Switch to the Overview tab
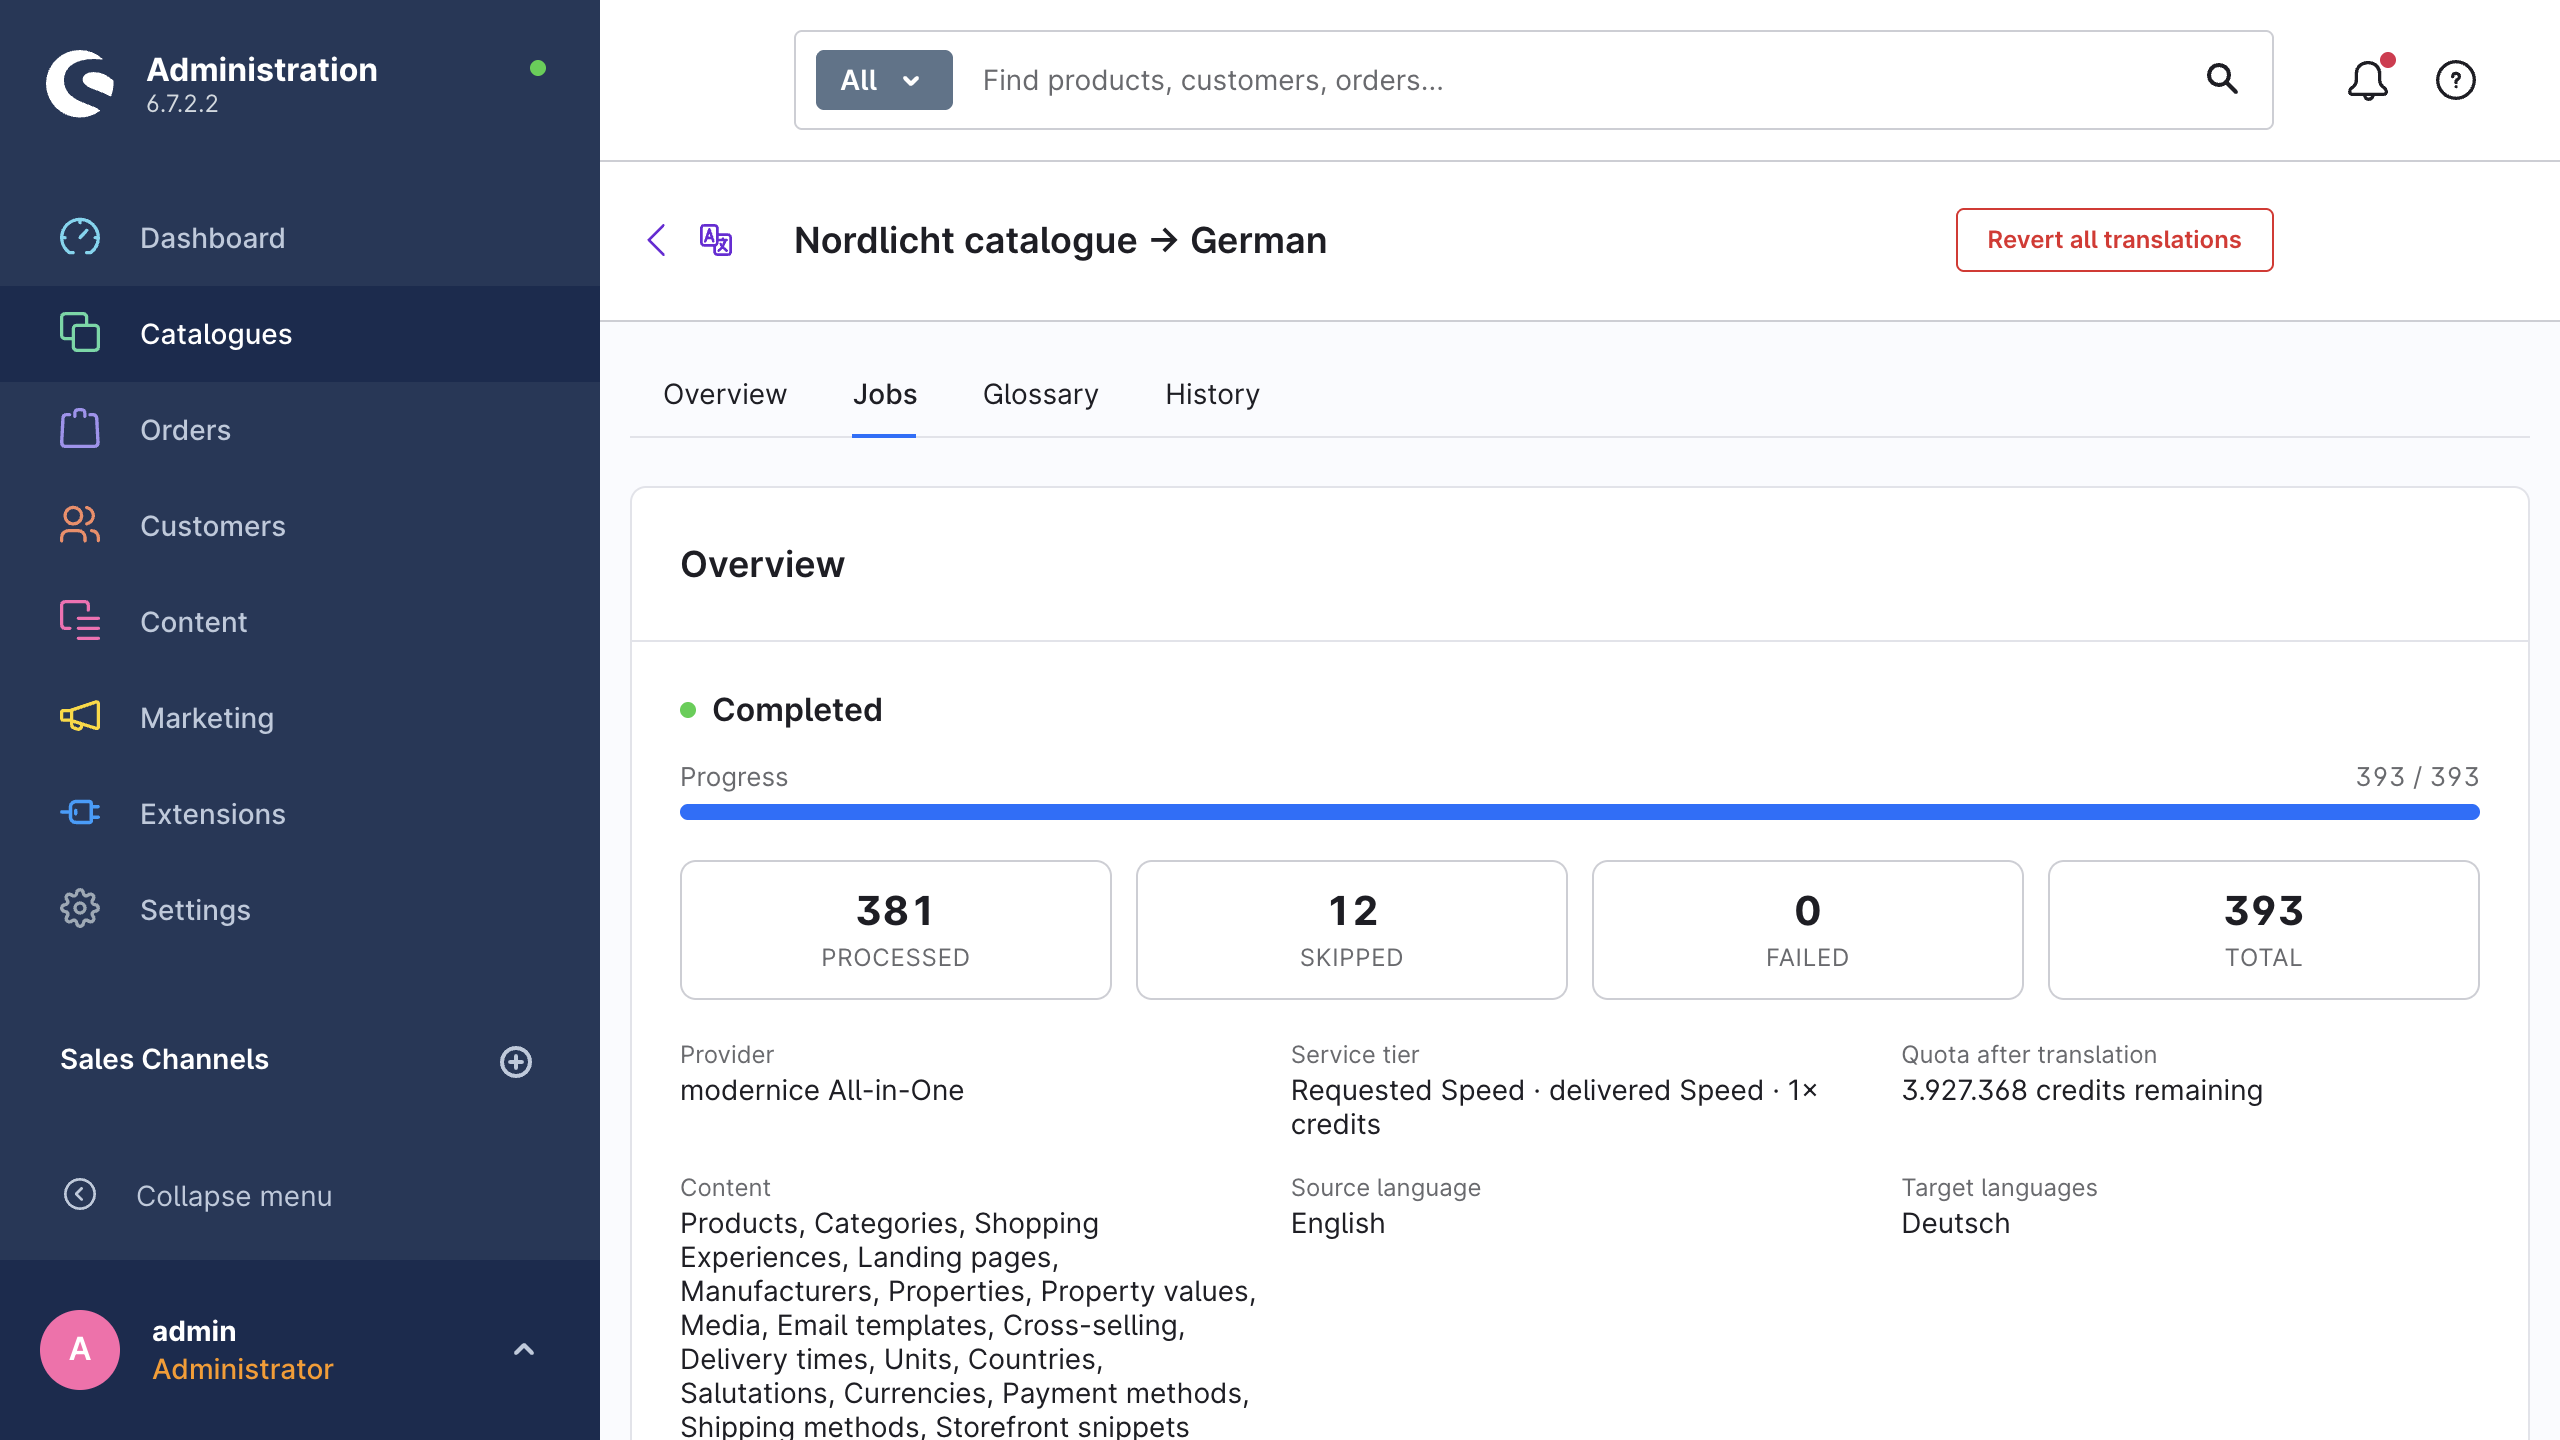This screenshot has height=1440, width=2560. [725, 394]
